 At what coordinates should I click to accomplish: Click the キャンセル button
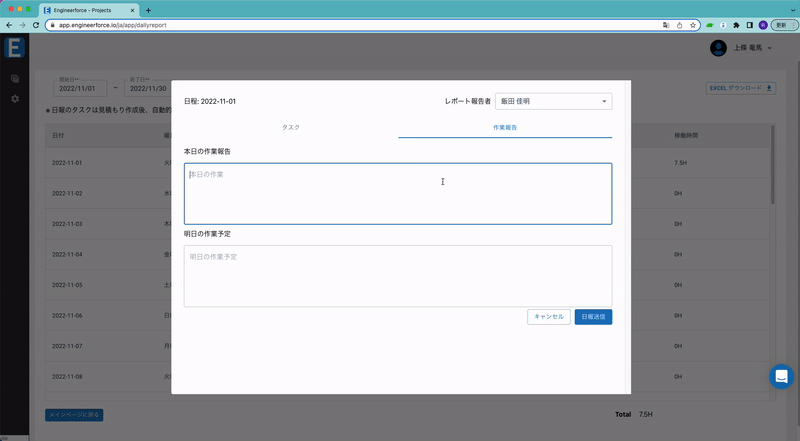549,316
